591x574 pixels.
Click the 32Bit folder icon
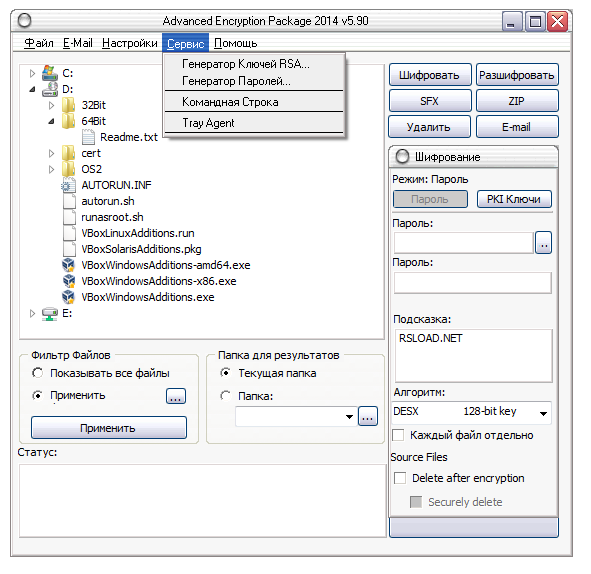tap(69, 105)
